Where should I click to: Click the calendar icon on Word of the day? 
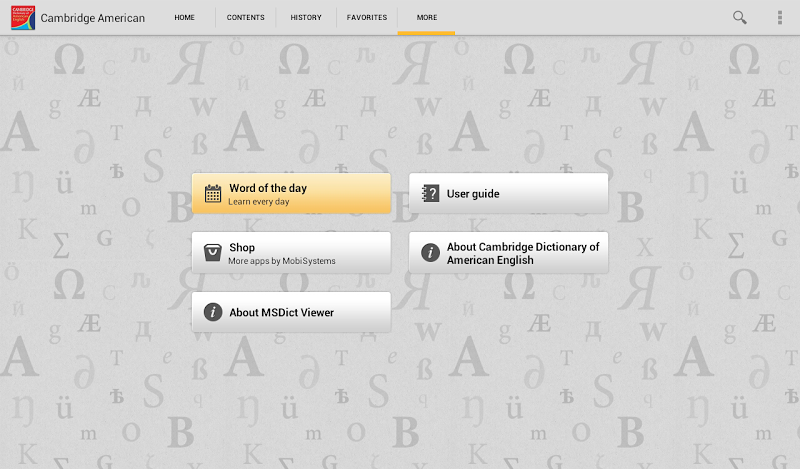[213, 194]
